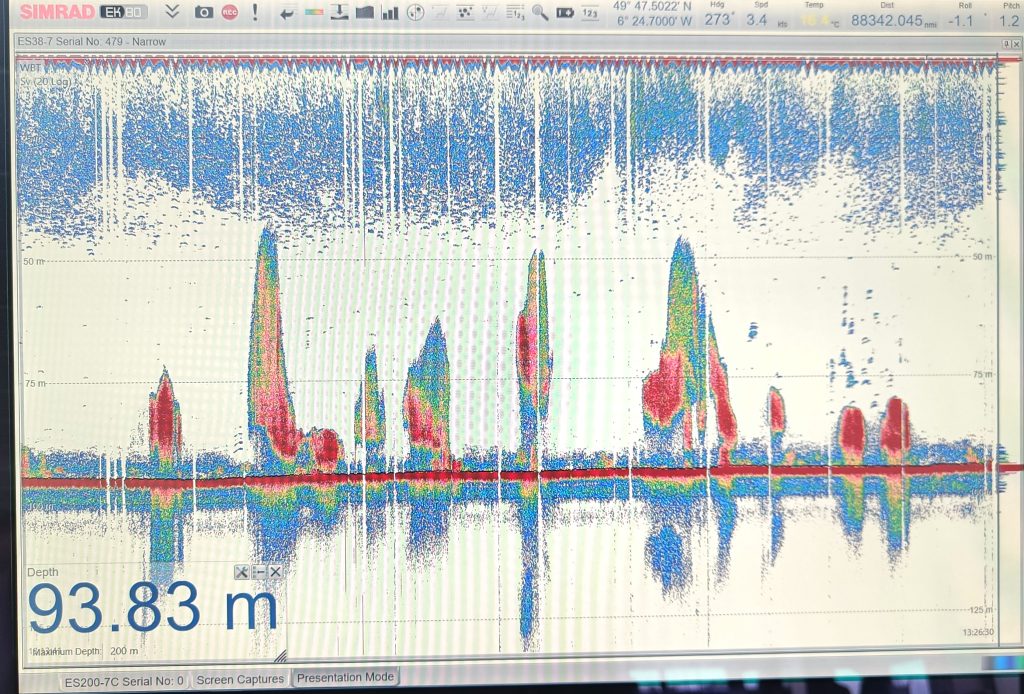Image resolution: width=1024 pixels, height=694 pixels.
Task: Open the histogram bar chart icon
Action: [x=389, y=13]
